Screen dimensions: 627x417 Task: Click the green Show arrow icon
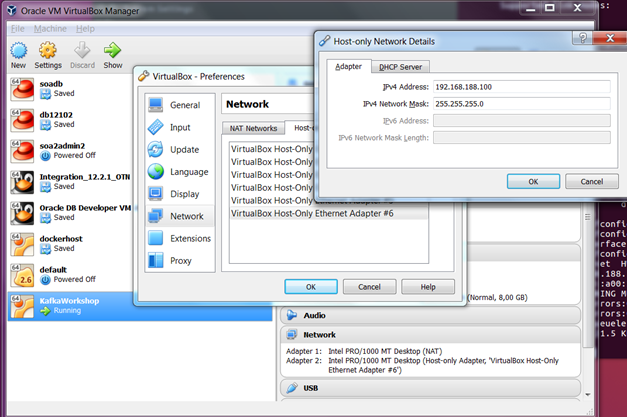point(112,51)
